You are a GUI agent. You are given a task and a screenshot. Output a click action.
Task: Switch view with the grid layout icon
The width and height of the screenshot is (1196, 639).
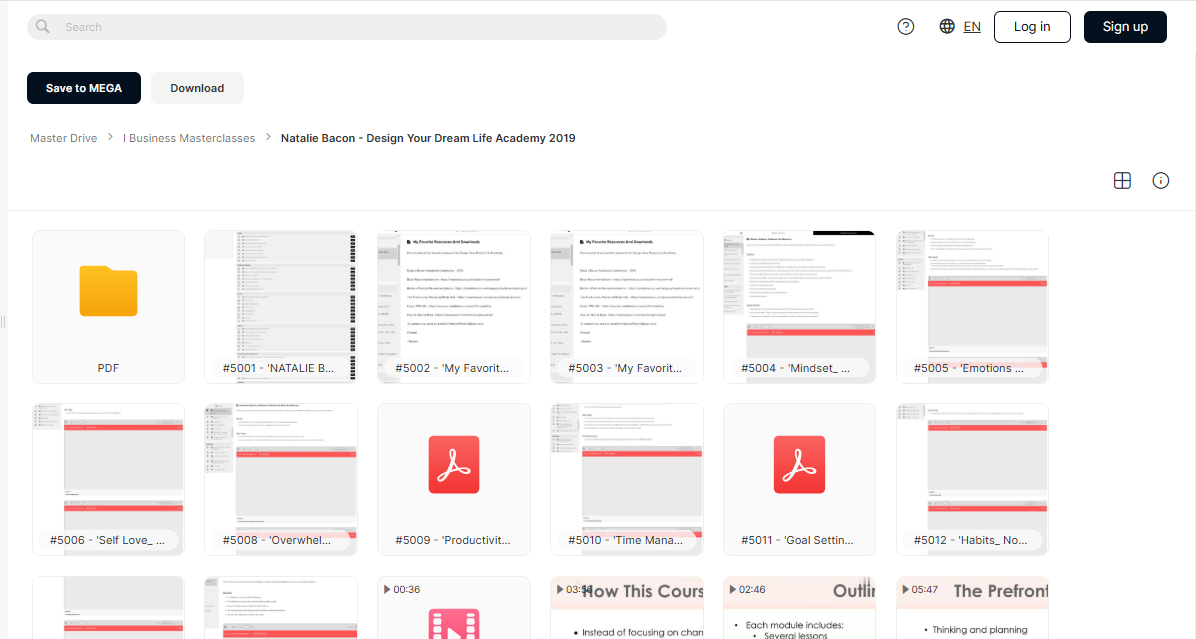pos(1122,181)
